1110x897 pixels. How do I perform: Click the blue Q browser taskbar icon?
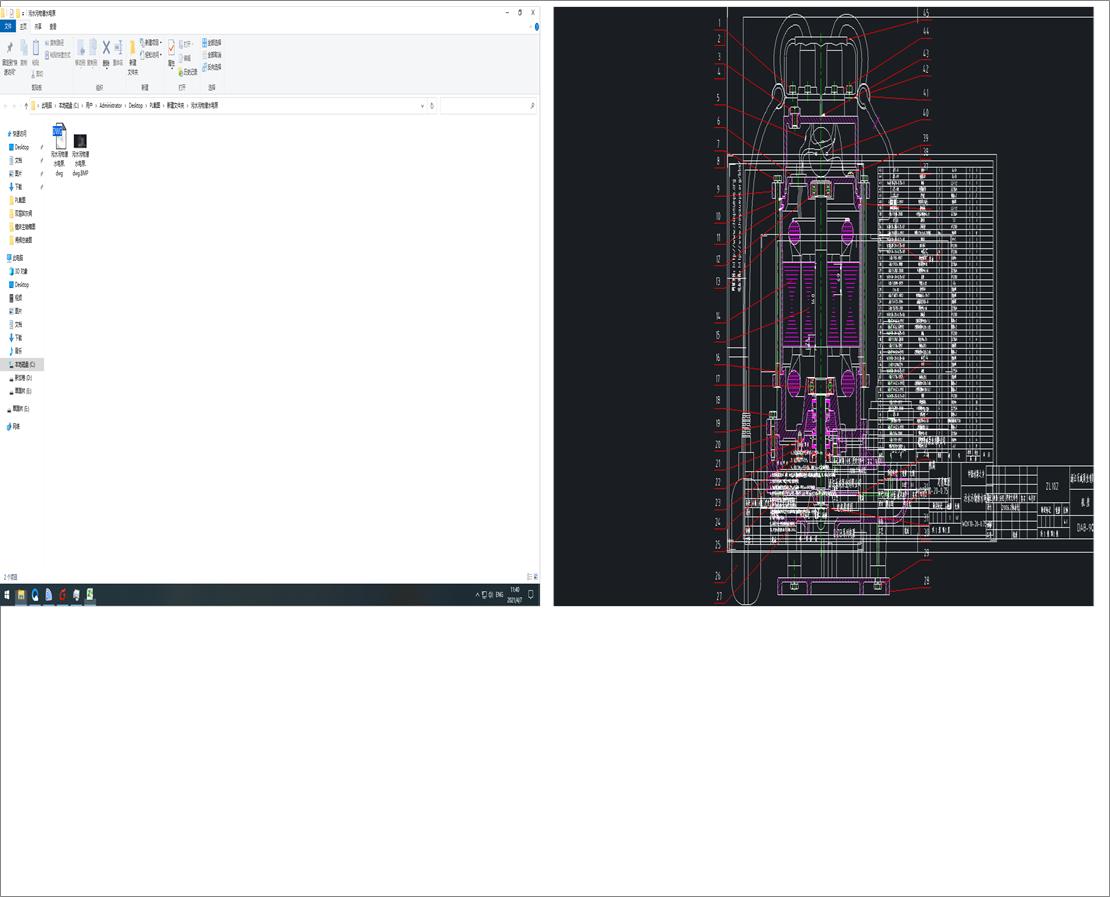(35, 595)
